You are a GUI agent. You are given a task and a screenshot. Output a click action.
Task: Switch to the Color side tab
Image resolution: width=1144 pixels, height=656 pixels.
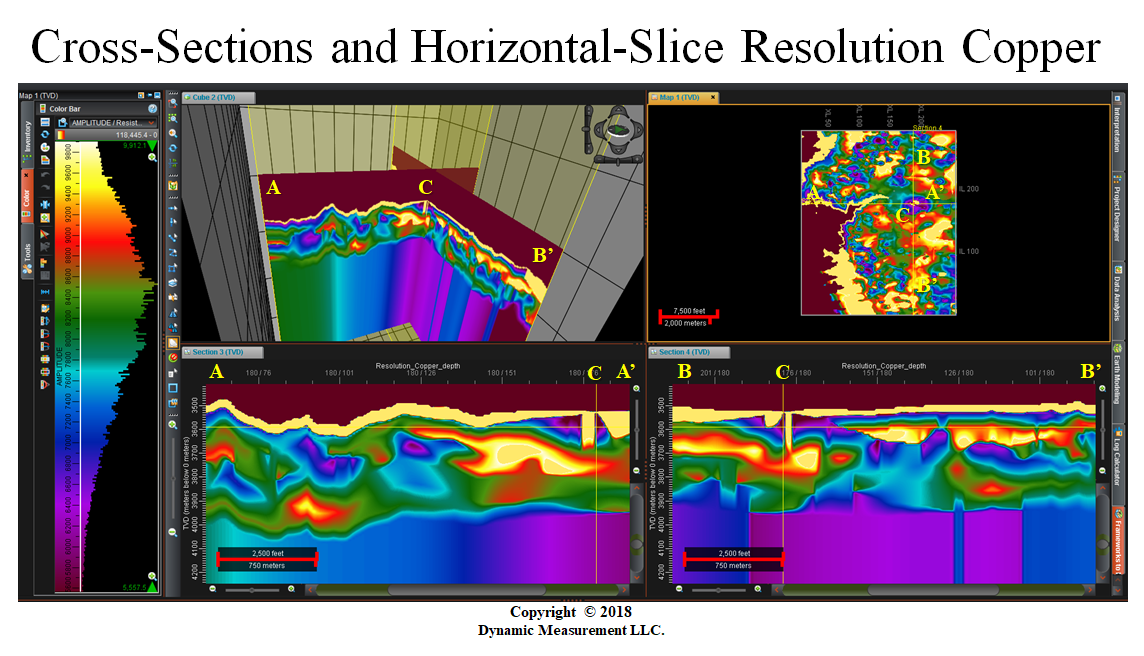coord(27,198)
